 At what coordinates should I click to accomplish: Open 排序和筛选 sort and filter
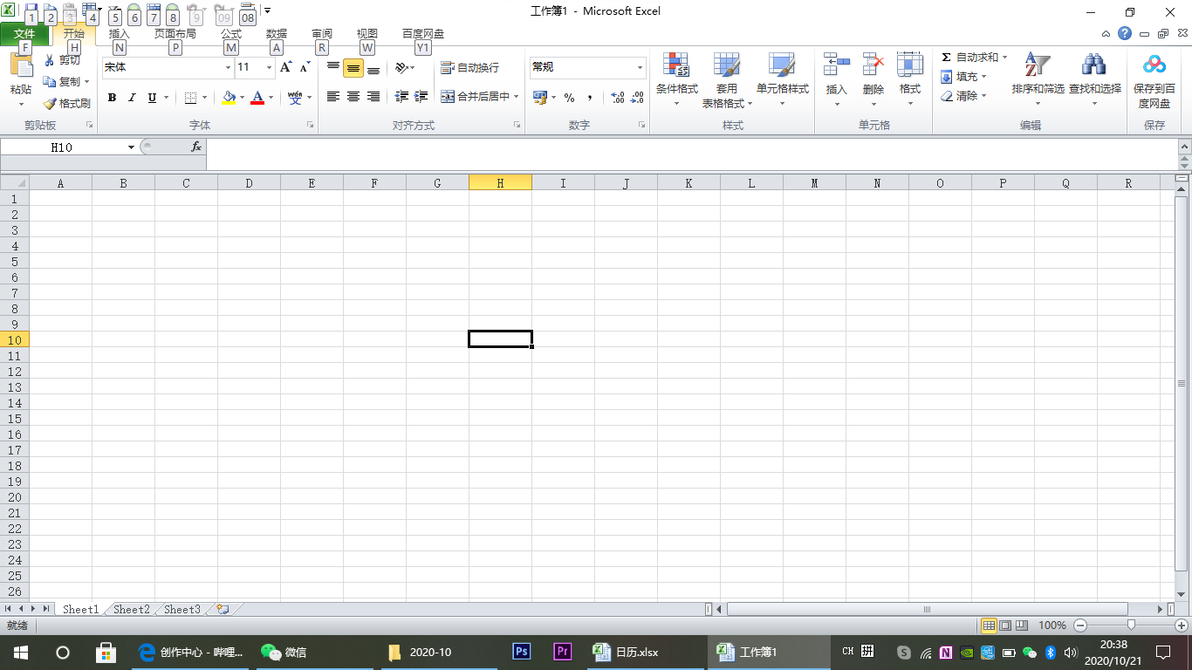pos(1038,79)
